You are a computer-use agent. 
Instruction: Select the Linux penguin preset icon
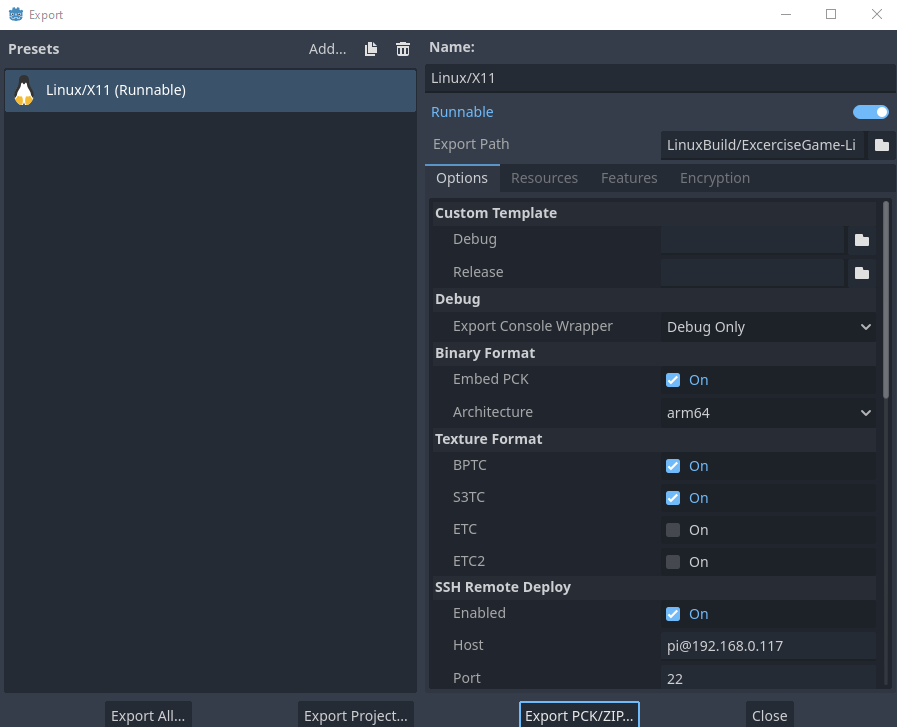click(x=24, y=90)
